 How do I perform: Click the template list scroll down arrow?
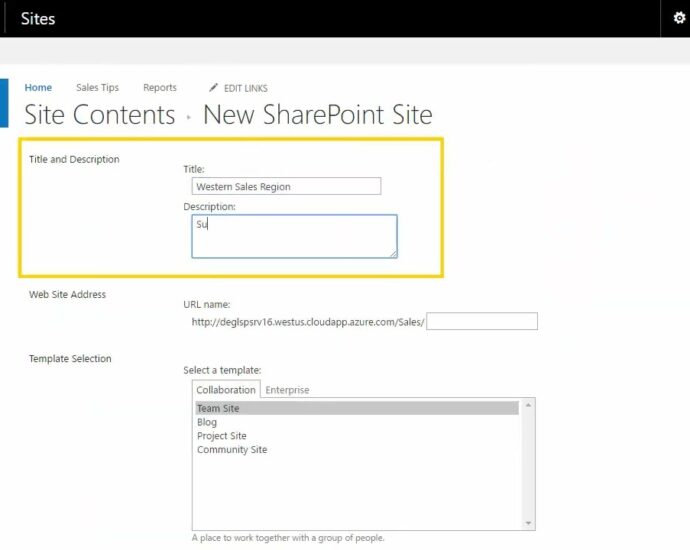point(529,523)
